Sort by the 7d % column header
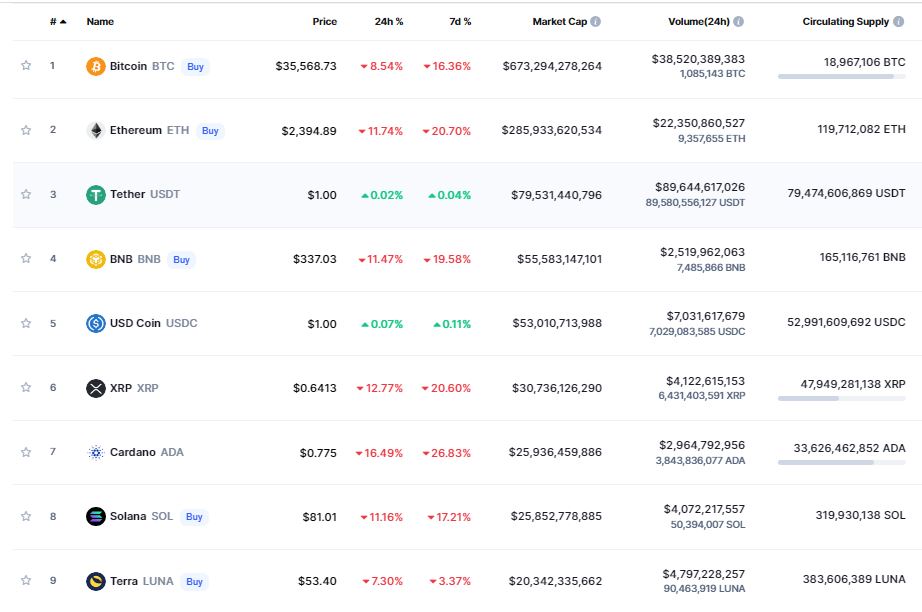The height and width of the screenshot is (612, 922). (x=459, y=21)
